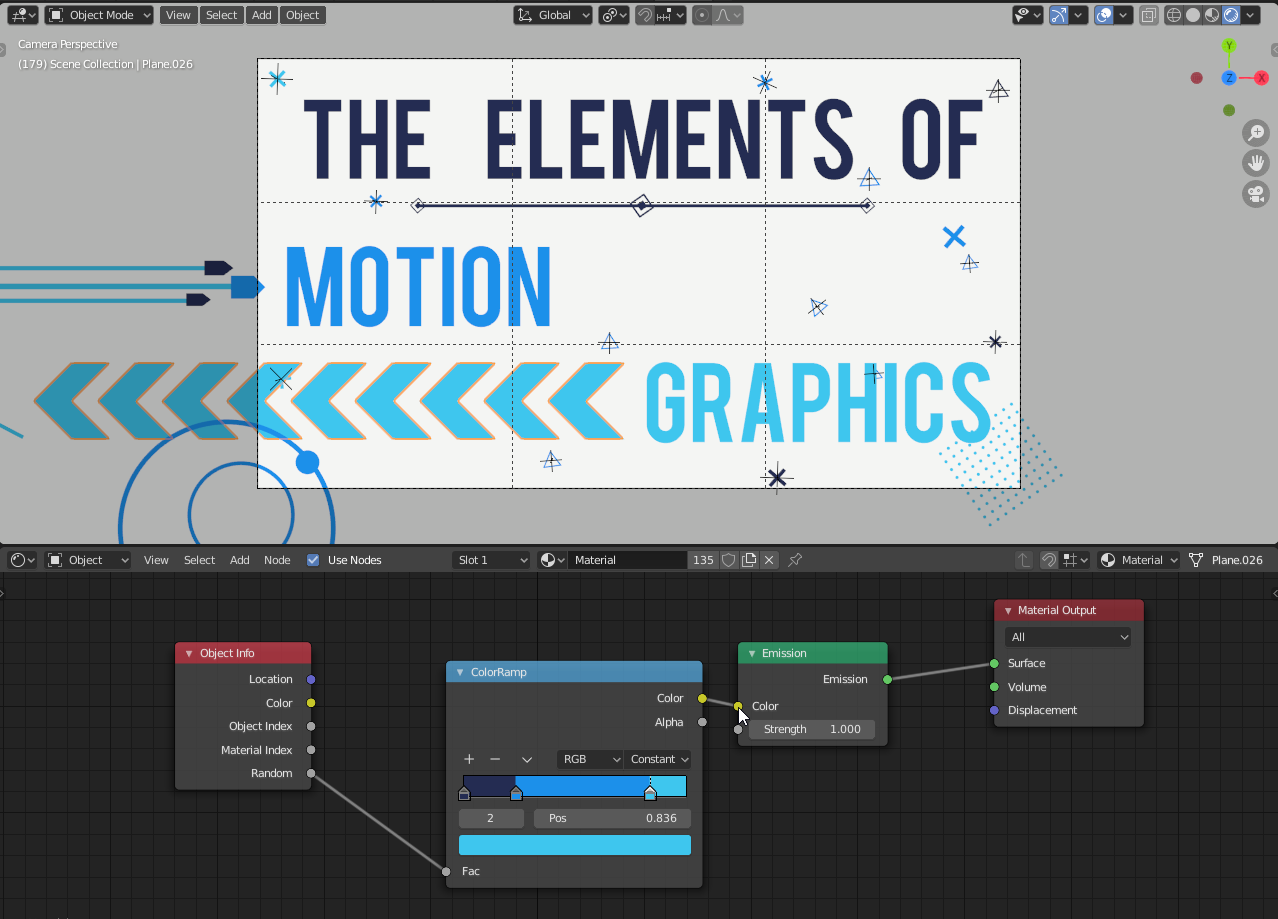Click the blue Z axis gizmo

pos(1229,78)
